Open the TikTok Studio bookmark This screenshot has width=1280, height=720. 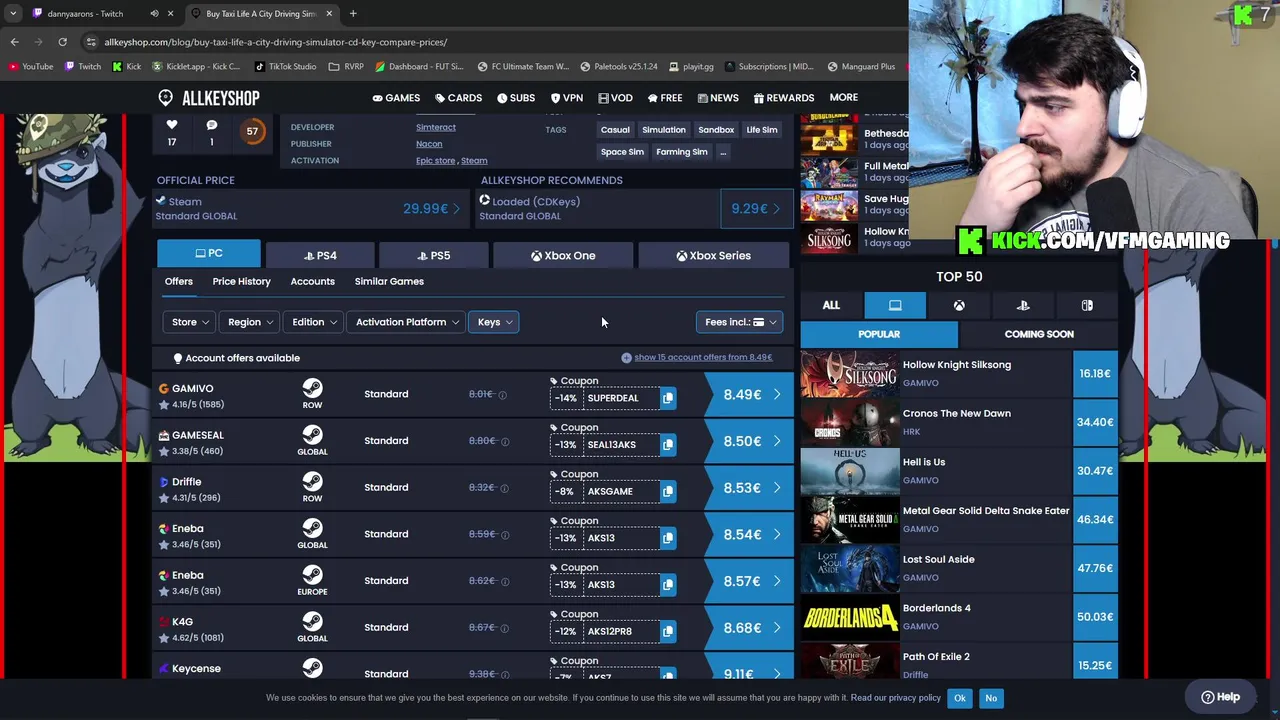click(x=285, y=67)
